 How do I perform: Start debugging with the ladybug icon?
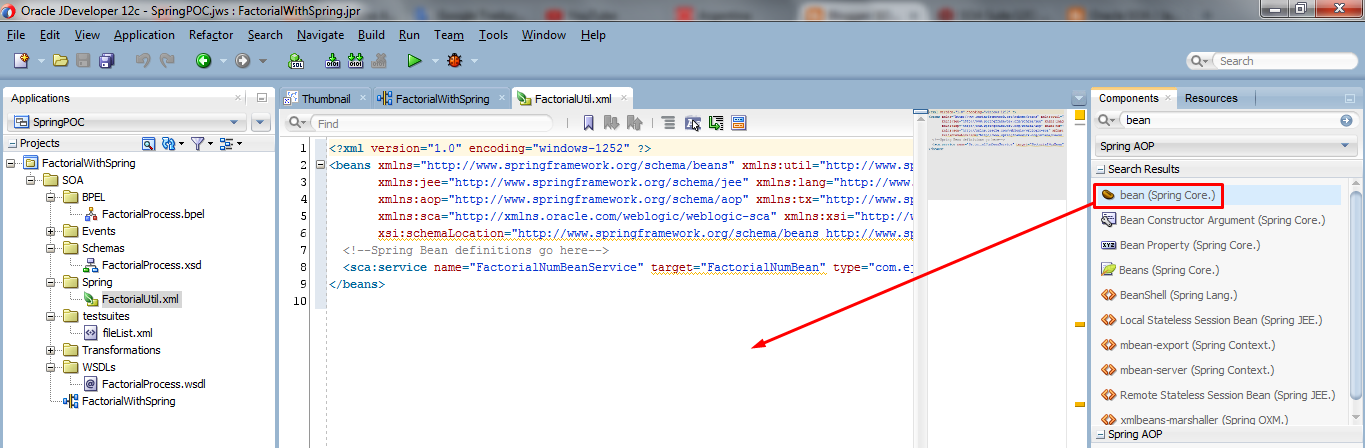(455, 61)
